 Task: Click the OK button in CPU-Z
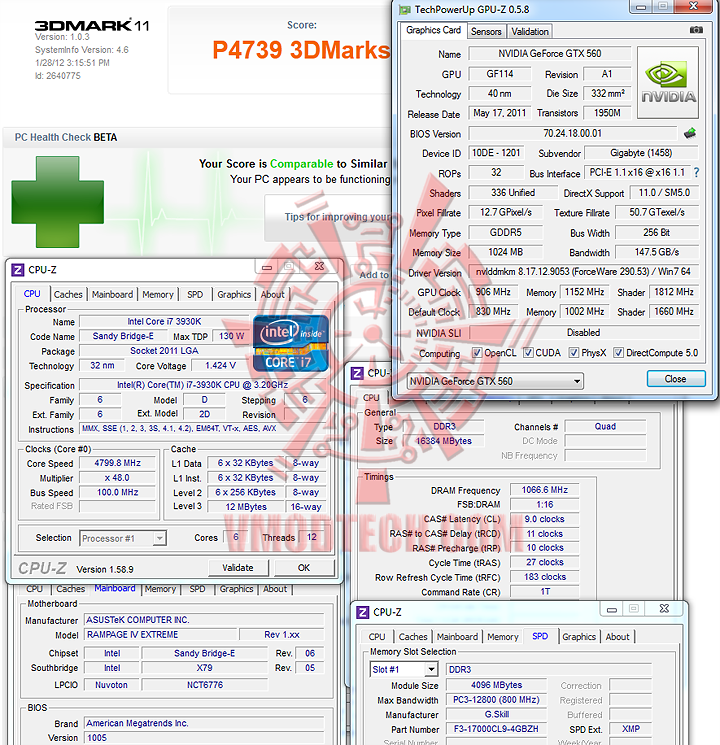(x=304, y=568)
